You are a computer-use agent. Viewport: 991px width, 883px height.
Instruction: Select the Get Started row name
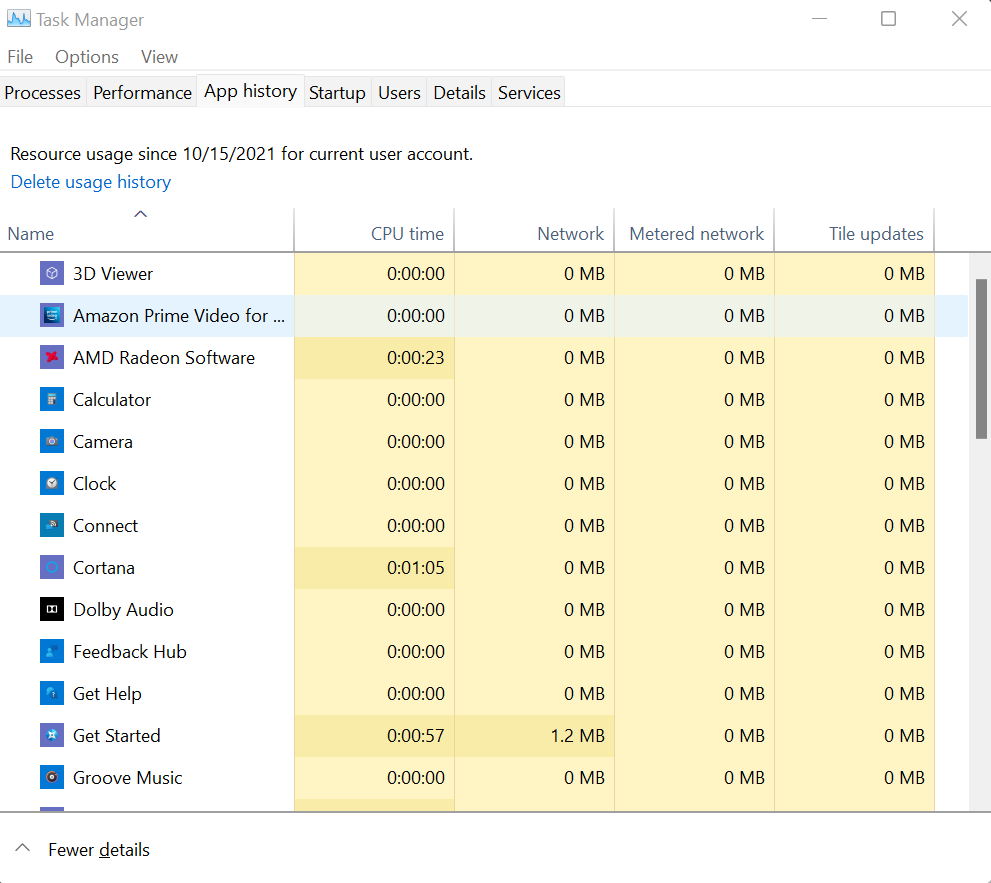pos(116,736)
